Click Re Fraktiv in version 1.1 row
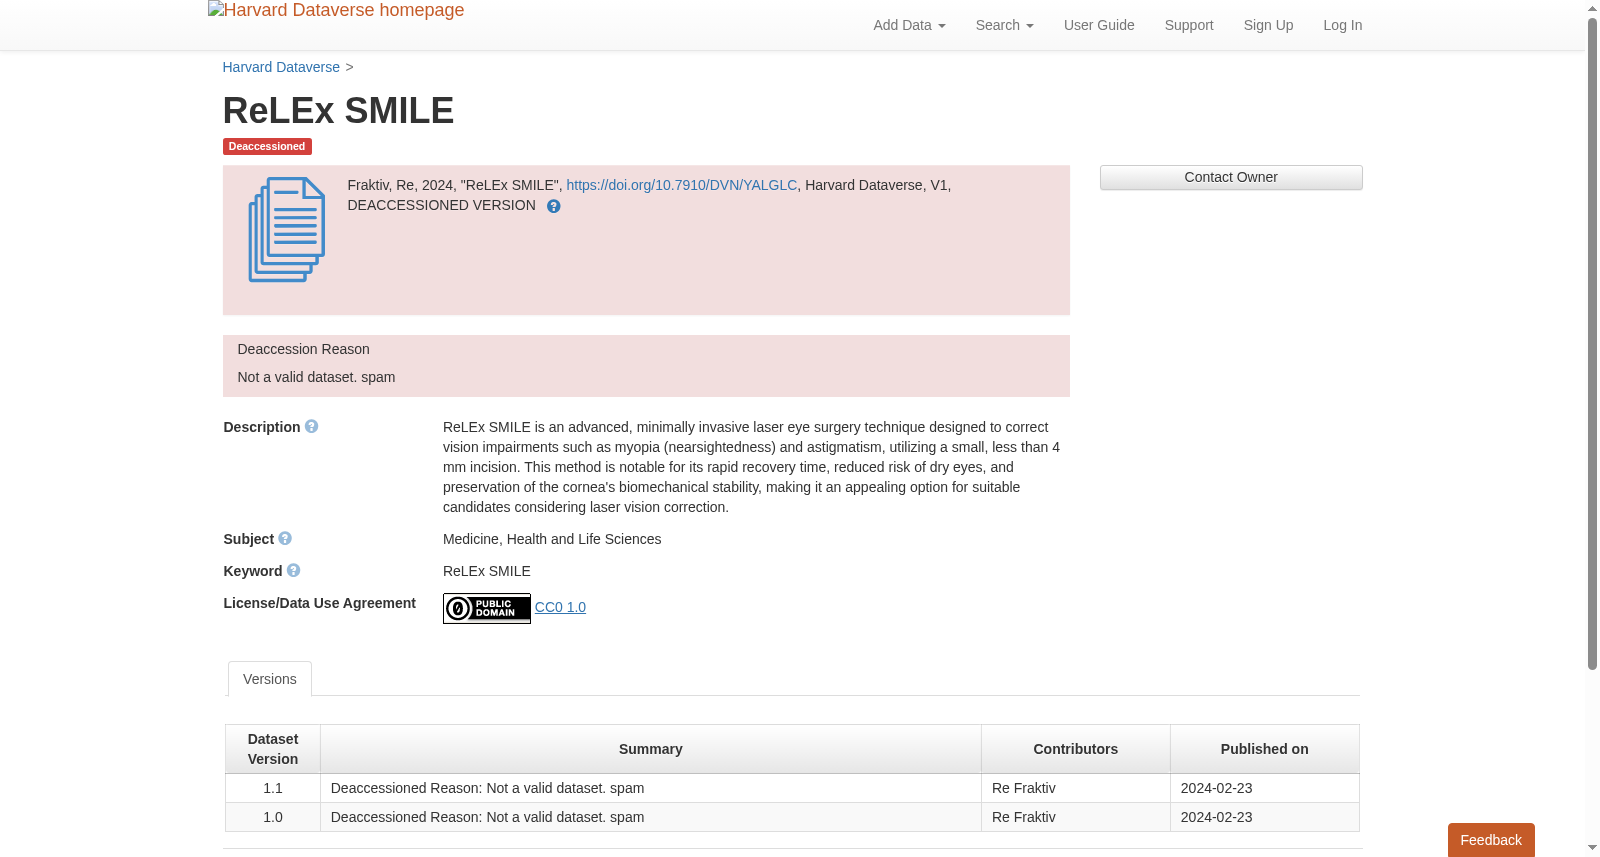Screen dimensions: 1600x857 click(x=1024, y=788)
